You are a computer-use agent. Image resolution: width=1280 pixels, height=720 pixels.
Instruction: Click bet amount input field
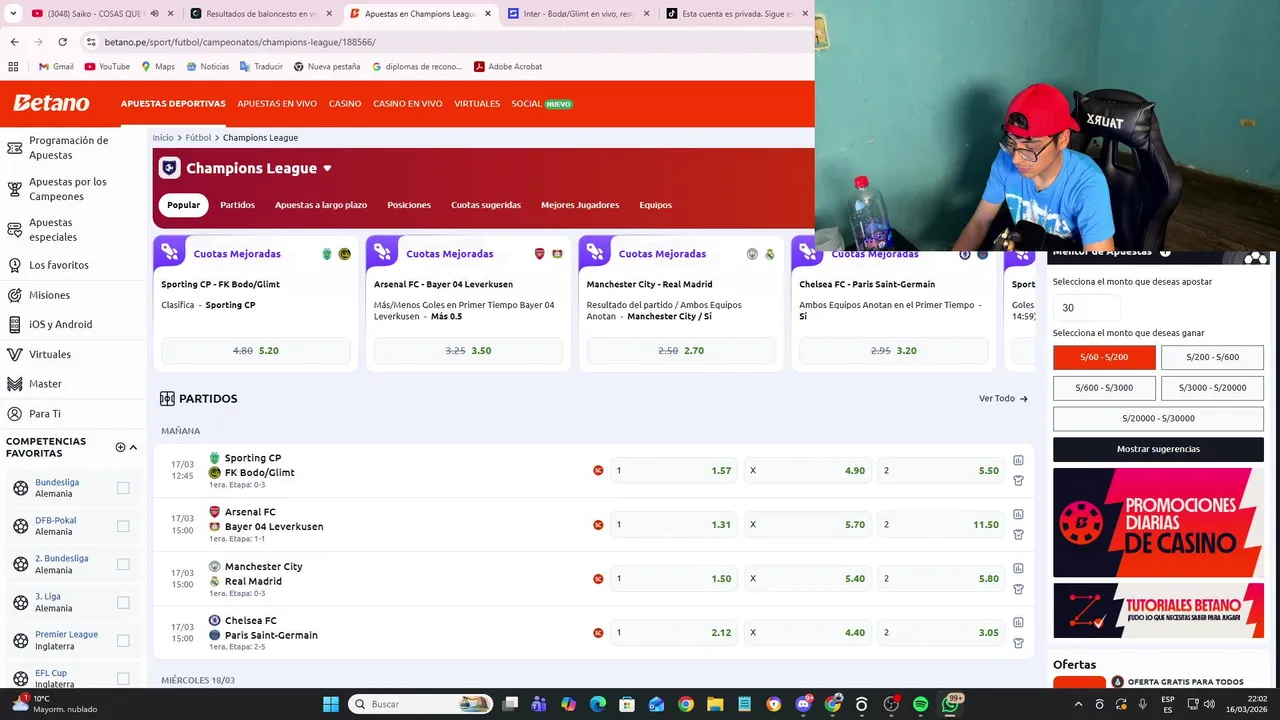tap(1086, 308)
